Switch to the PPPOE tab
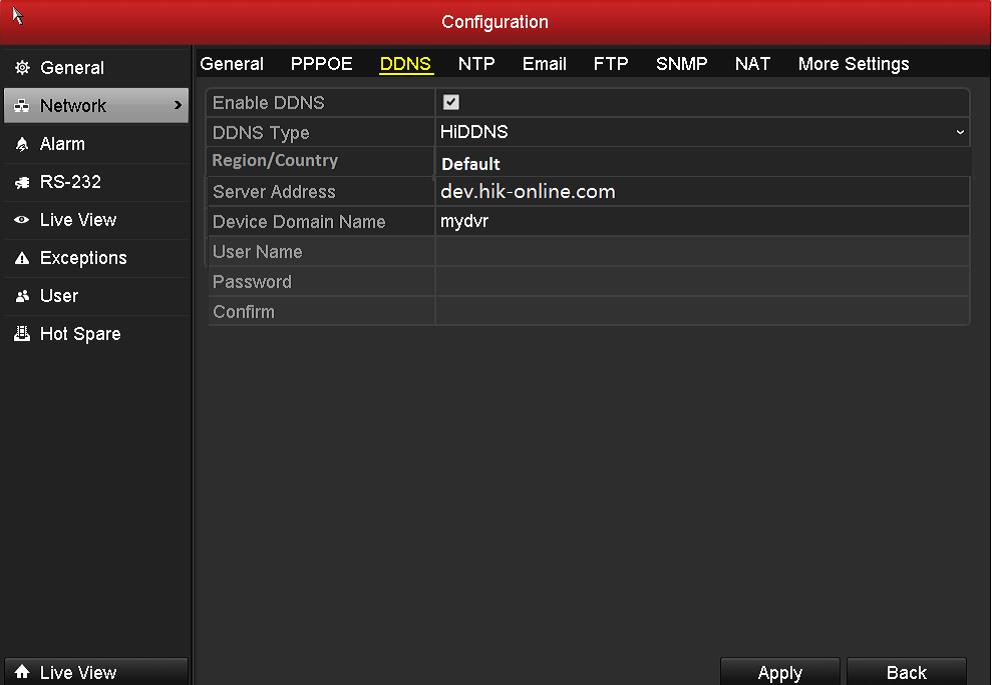 tap(321, 64)
